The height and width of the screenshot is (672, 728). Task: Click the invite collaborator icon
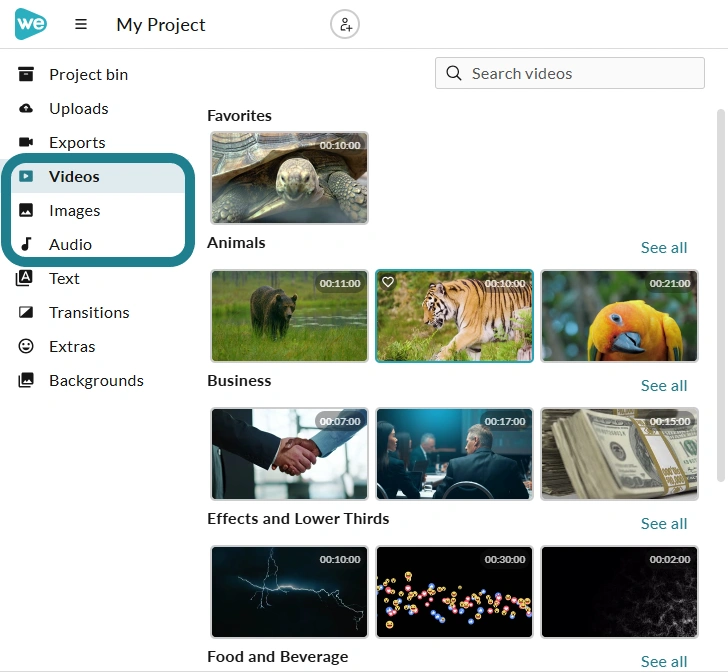point(345,24)
